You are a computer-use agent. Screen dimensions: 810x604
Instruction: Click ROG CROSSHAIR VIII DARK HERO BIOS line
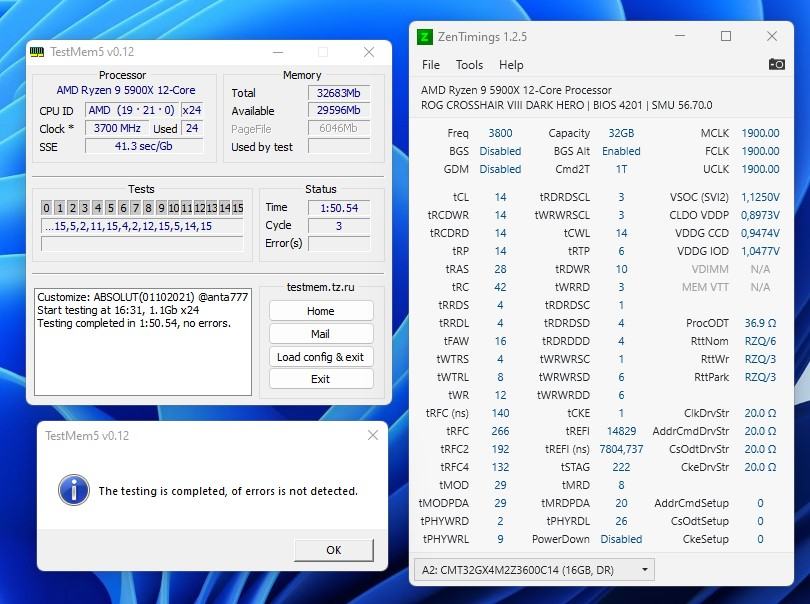click(x=566, y=105)
